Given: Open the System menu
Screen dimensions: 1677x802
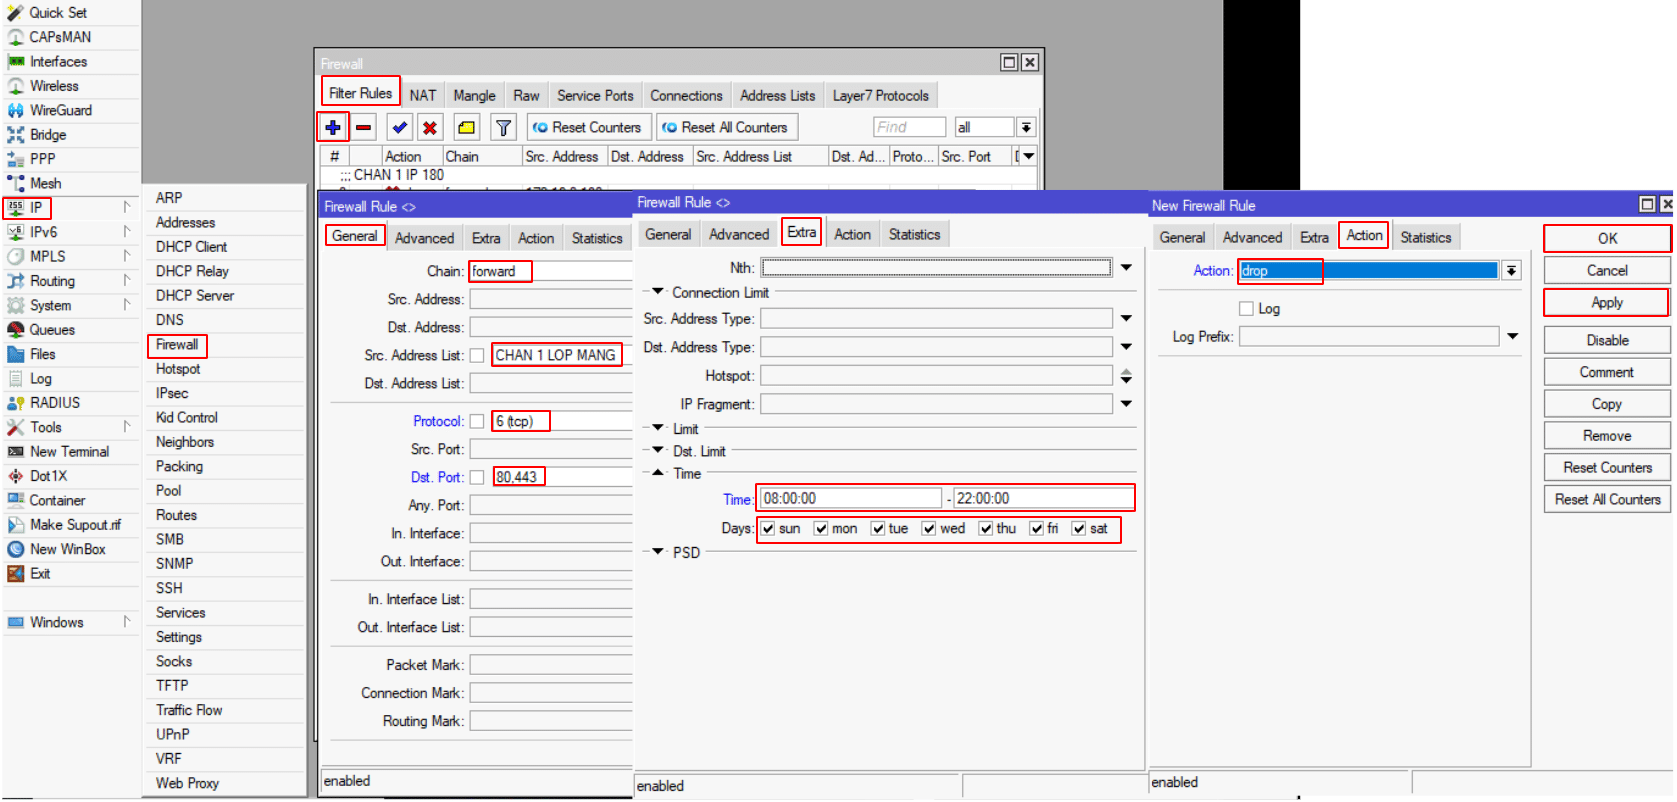Looking at the screenshot, I should tap(50, 305).
